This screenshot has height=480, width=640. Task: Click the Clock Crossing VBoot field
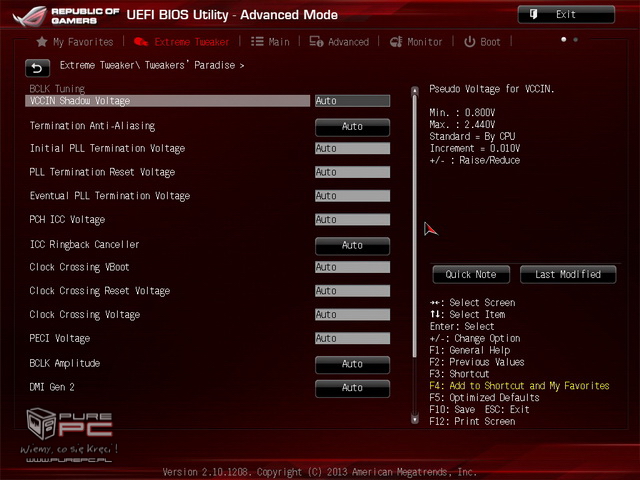(x=352, y=267)
